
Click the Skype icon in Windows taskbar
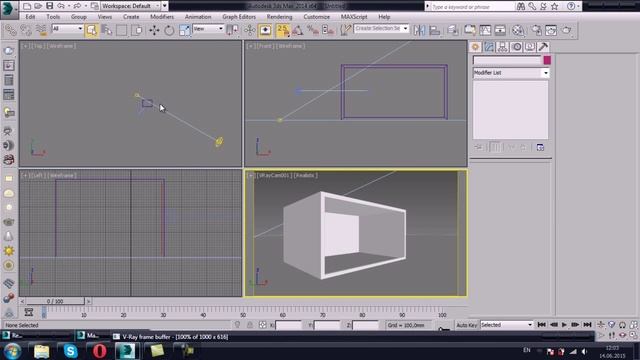click(x=70, y=351)
